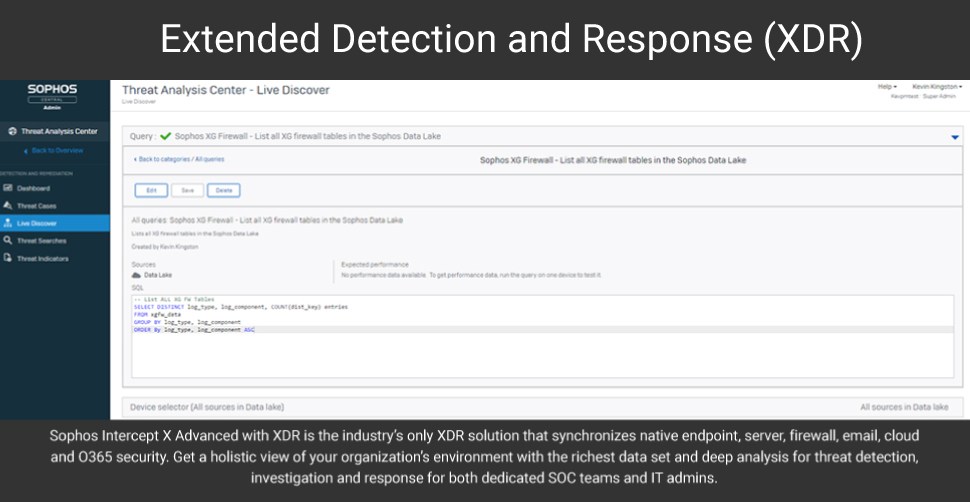Image resolution: width=970 pixels, height=502 pixels.
Task: Click the Threat Searches magnifier icon
Action: pyautogui.click(x=7, y=241)
